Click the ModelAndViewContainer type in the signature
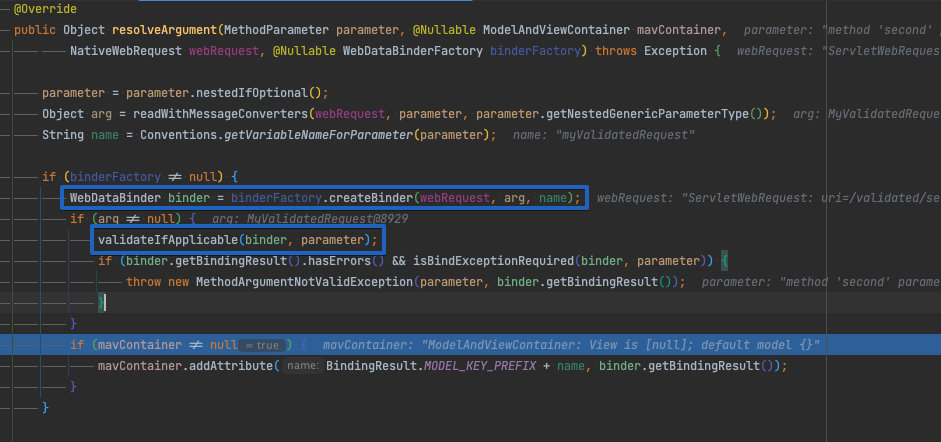 [x=556, y=30]
